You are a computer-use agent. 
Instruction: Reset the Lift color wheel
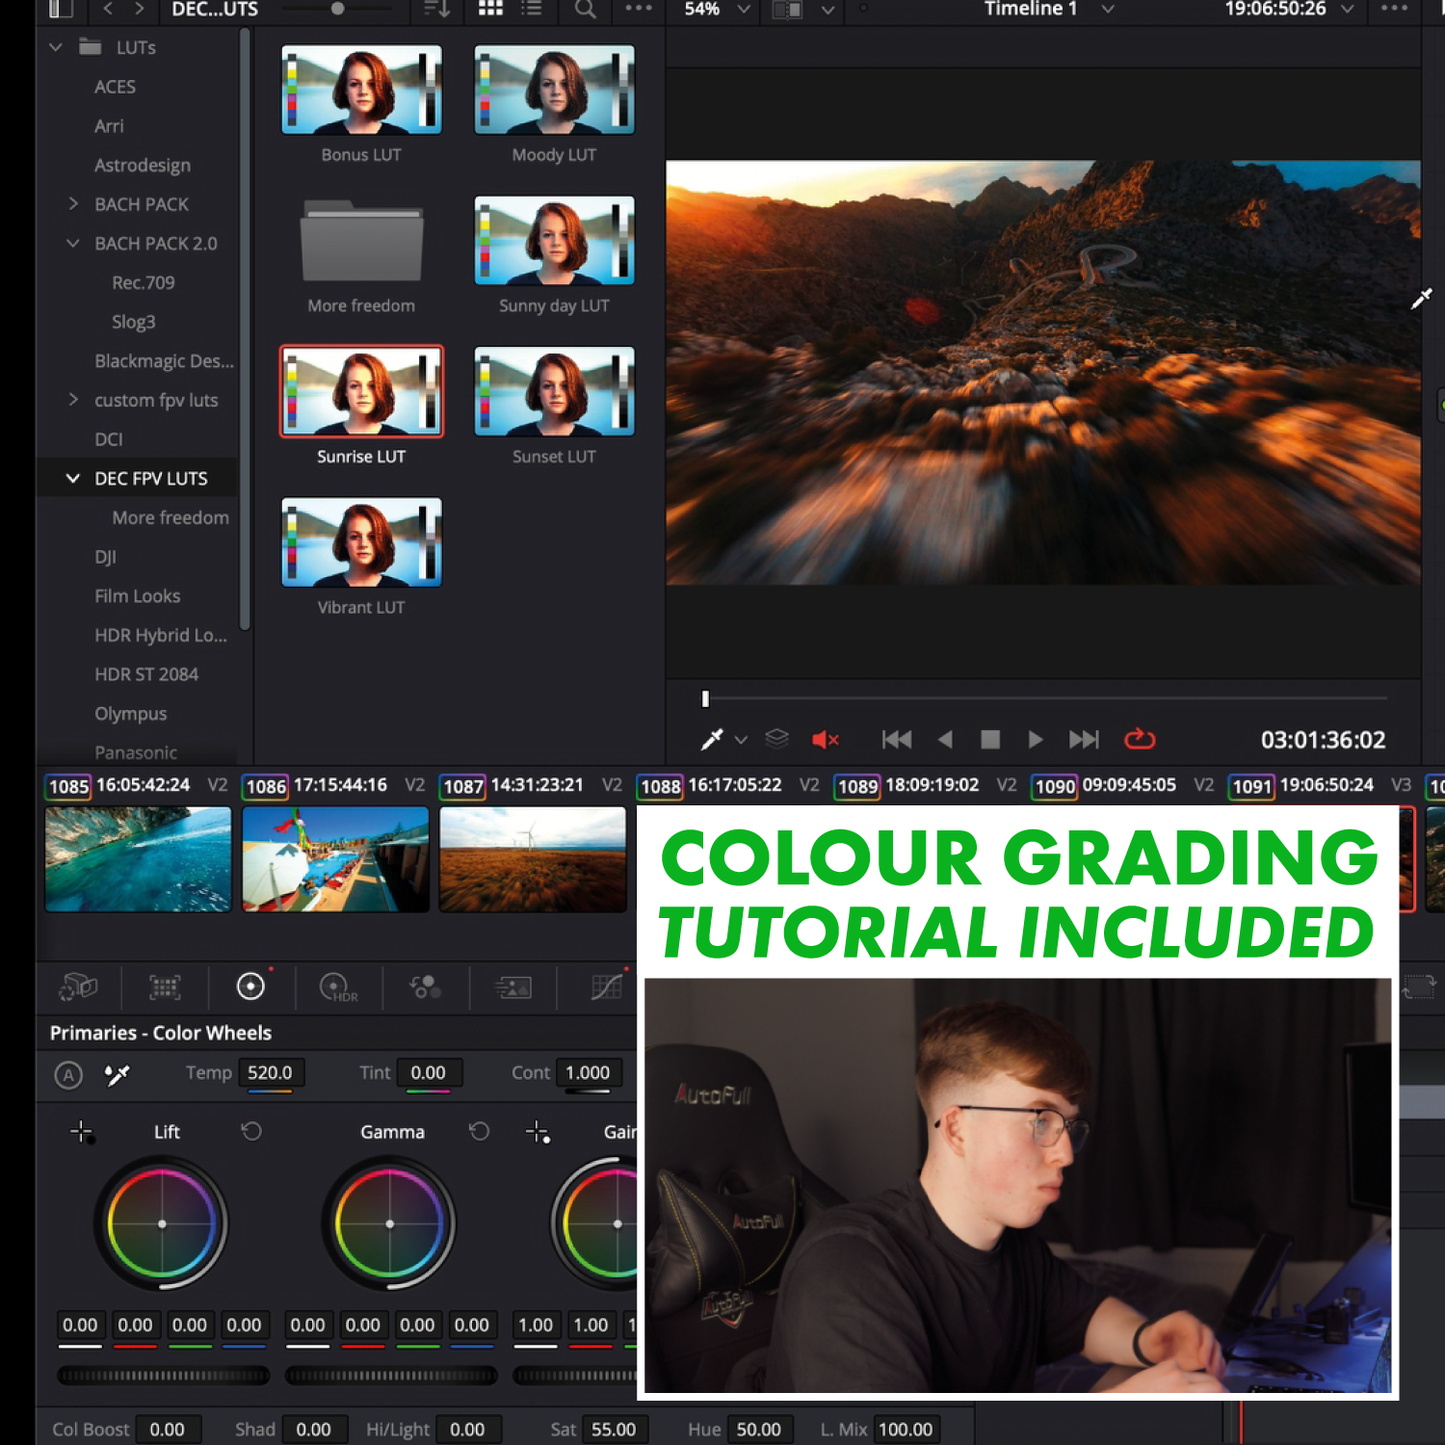tap(251, 1131)
